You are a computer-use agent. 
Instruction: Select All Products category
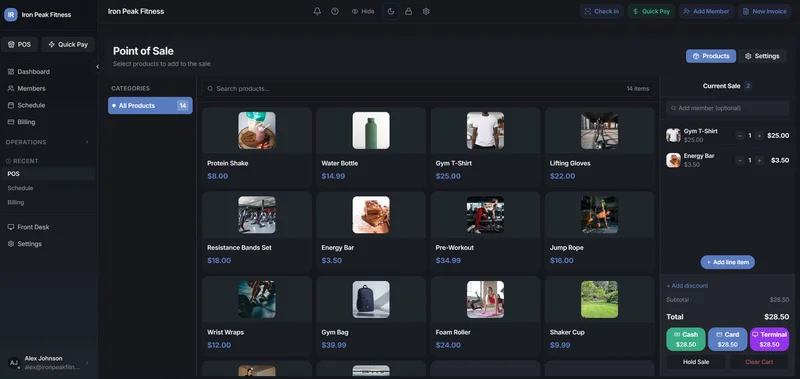coord(150,106)
